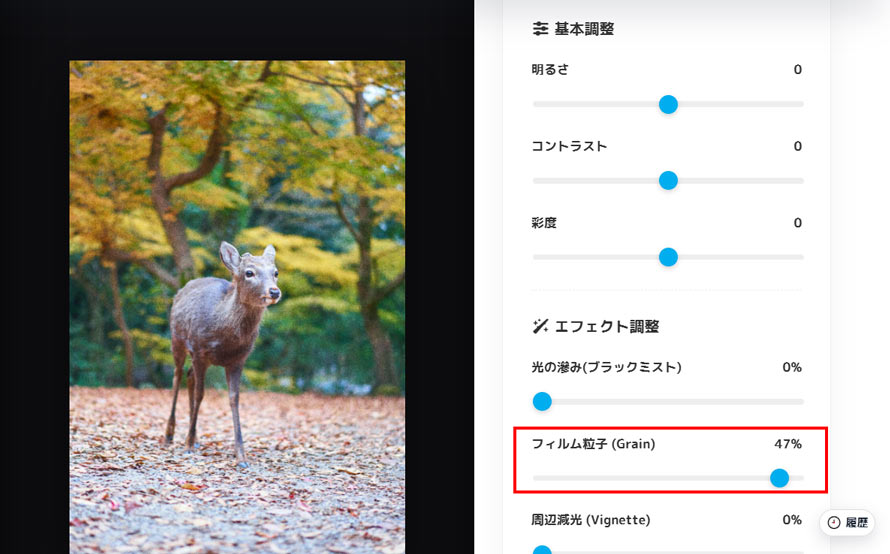
Task: Click the 基本調整 sliders icon
Action: point(540,28)
